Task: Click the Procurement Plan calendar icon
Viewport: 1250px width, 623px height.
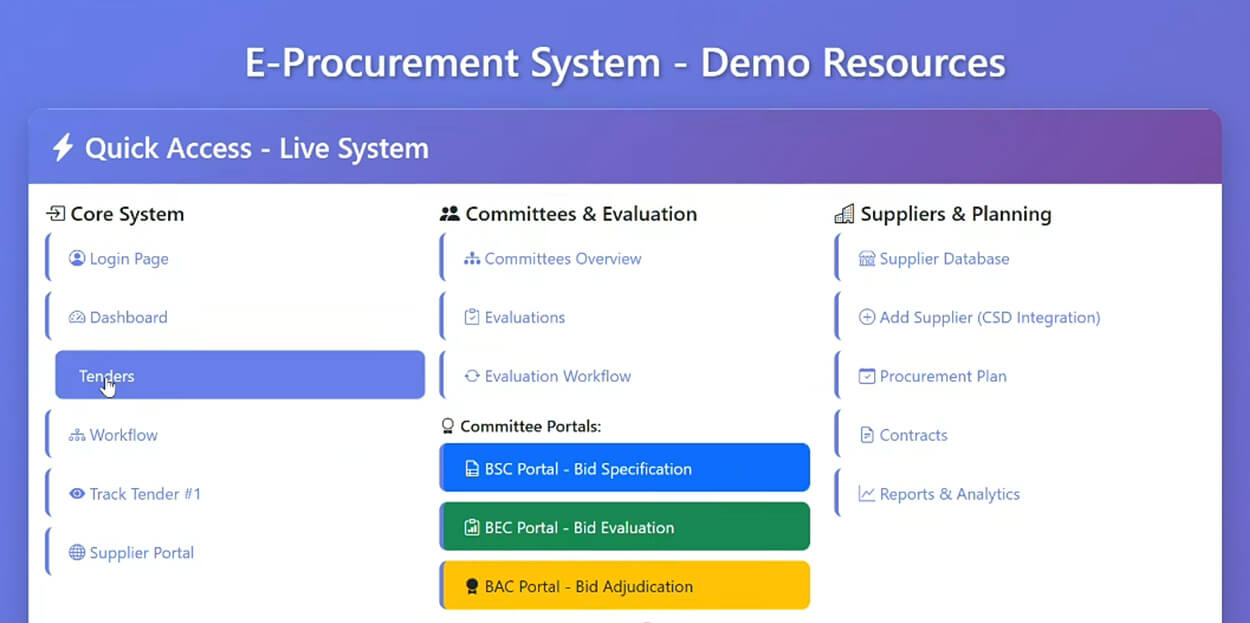Action: coord(867,377)
